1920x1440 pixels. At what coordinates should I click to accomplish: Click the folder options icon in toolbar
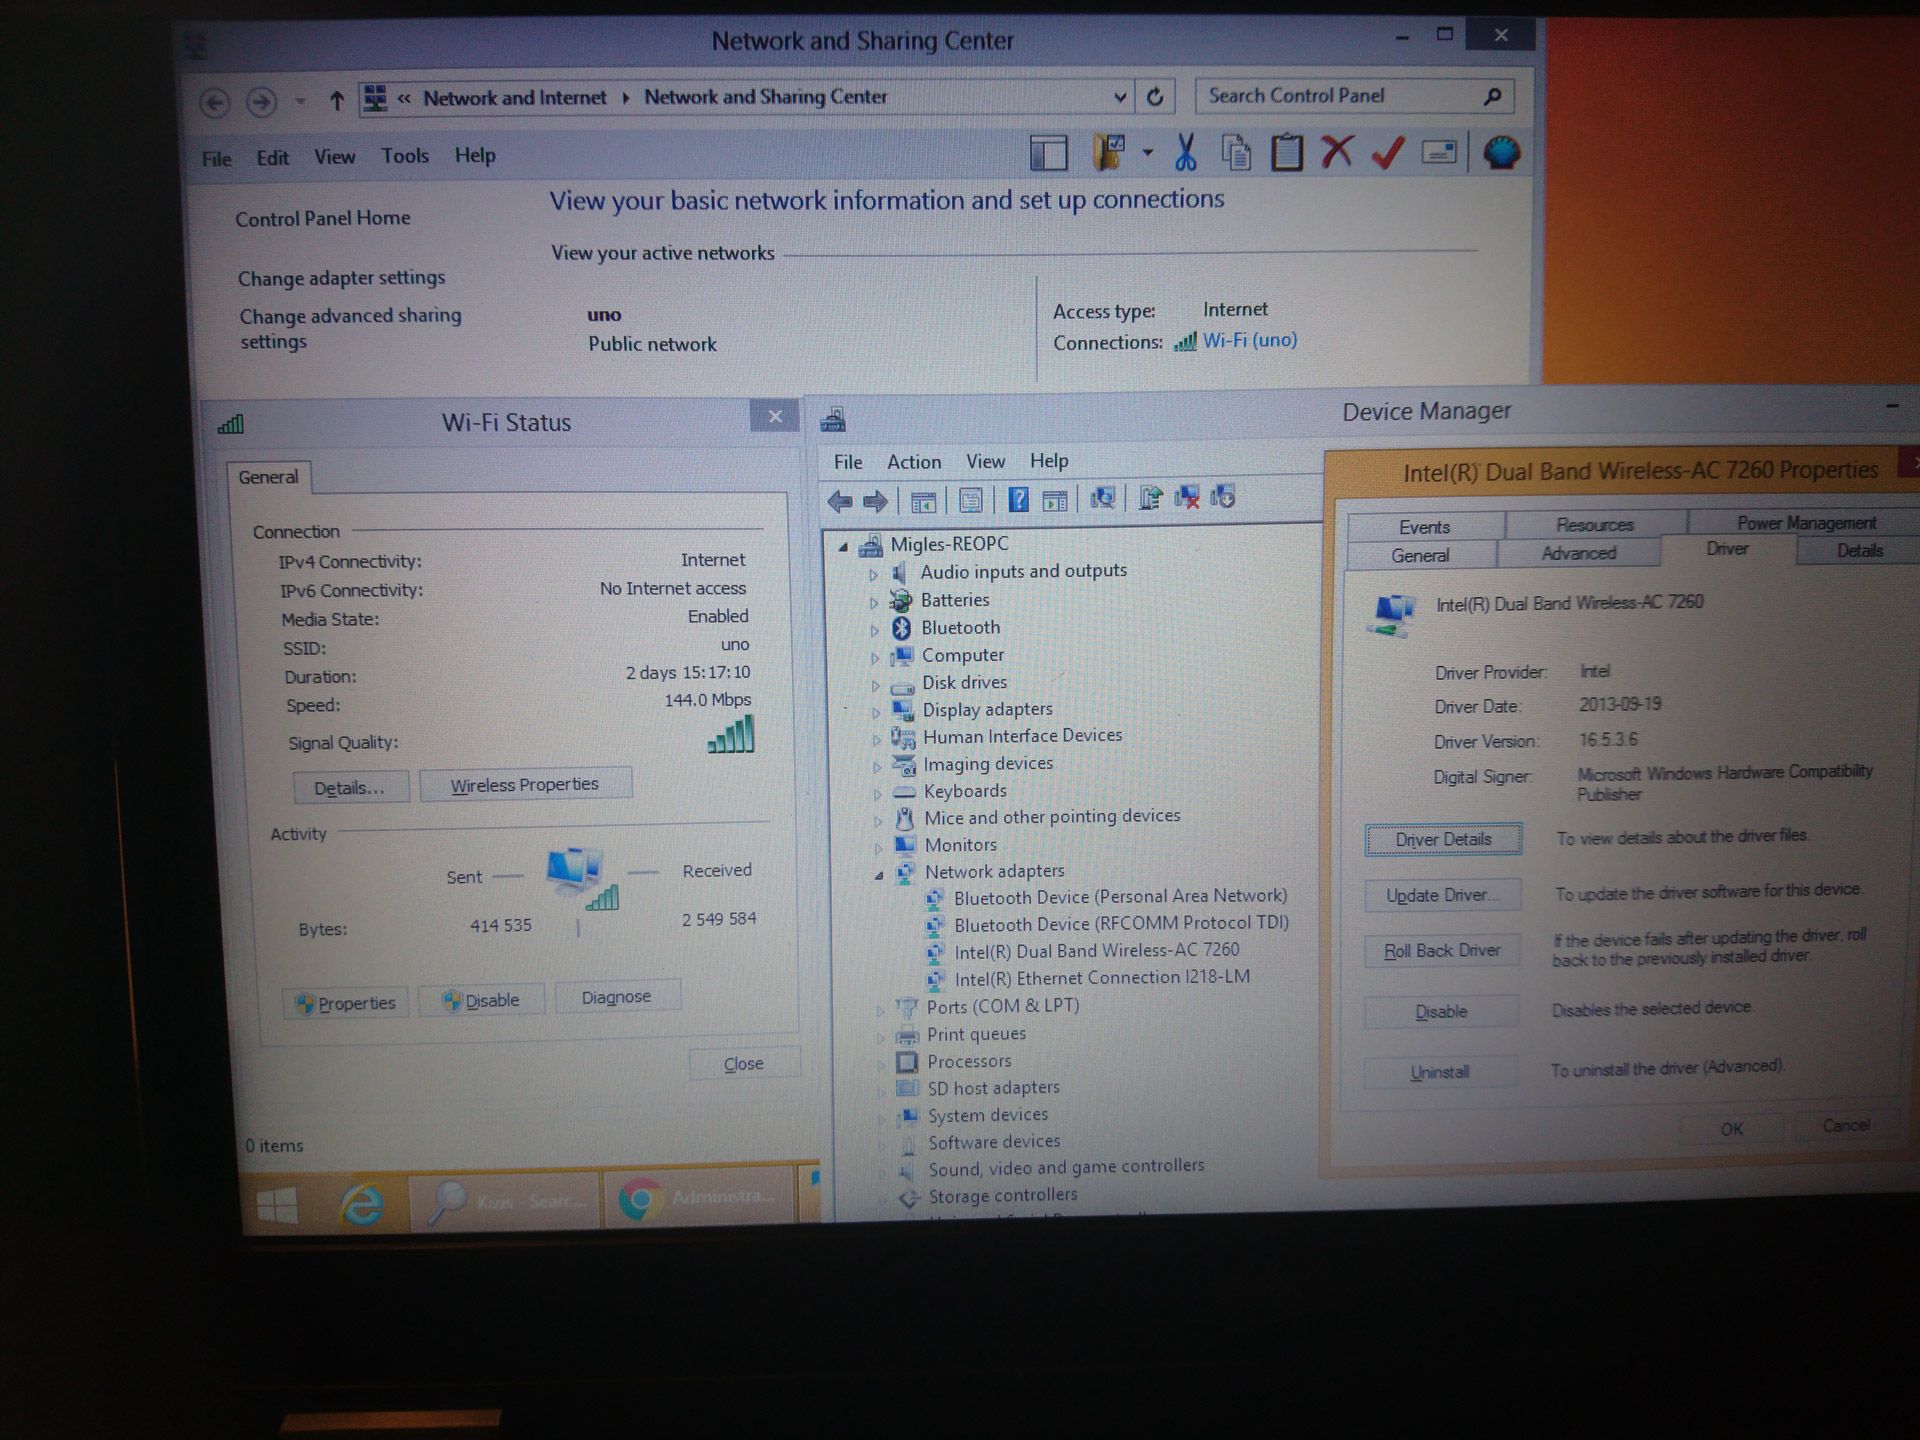pos(1109,153)
